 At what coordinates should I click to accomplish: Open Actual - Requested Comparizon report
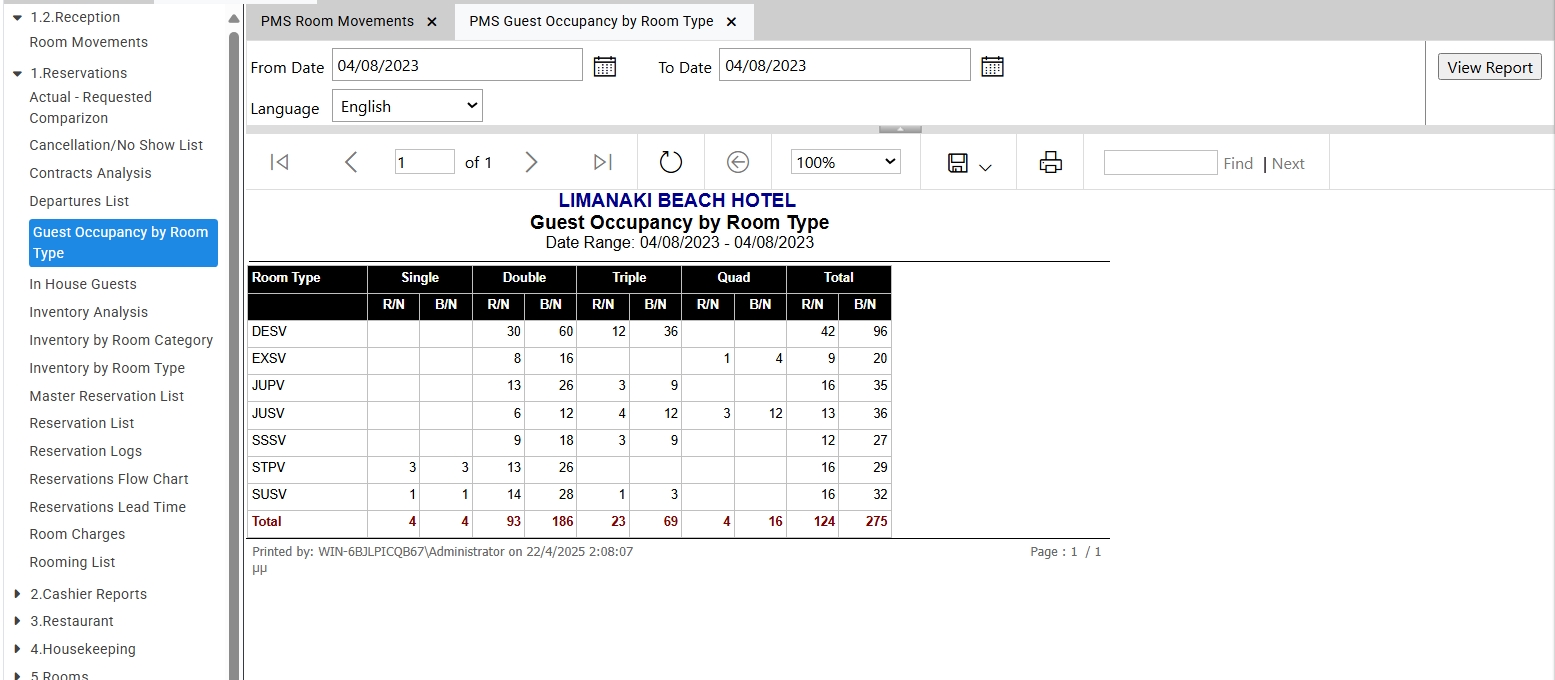[x=91, y=107]
